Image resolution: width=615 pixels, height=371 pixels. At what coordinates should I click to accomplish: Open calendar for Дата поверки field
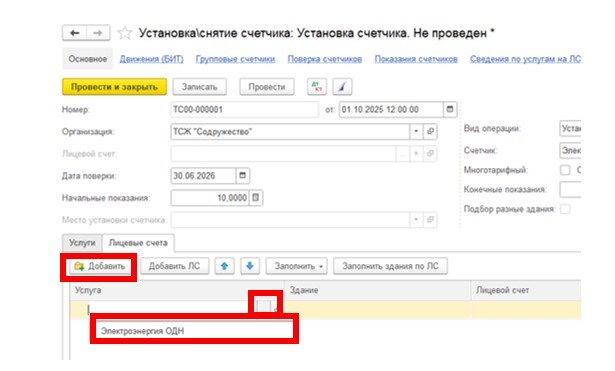242,175
